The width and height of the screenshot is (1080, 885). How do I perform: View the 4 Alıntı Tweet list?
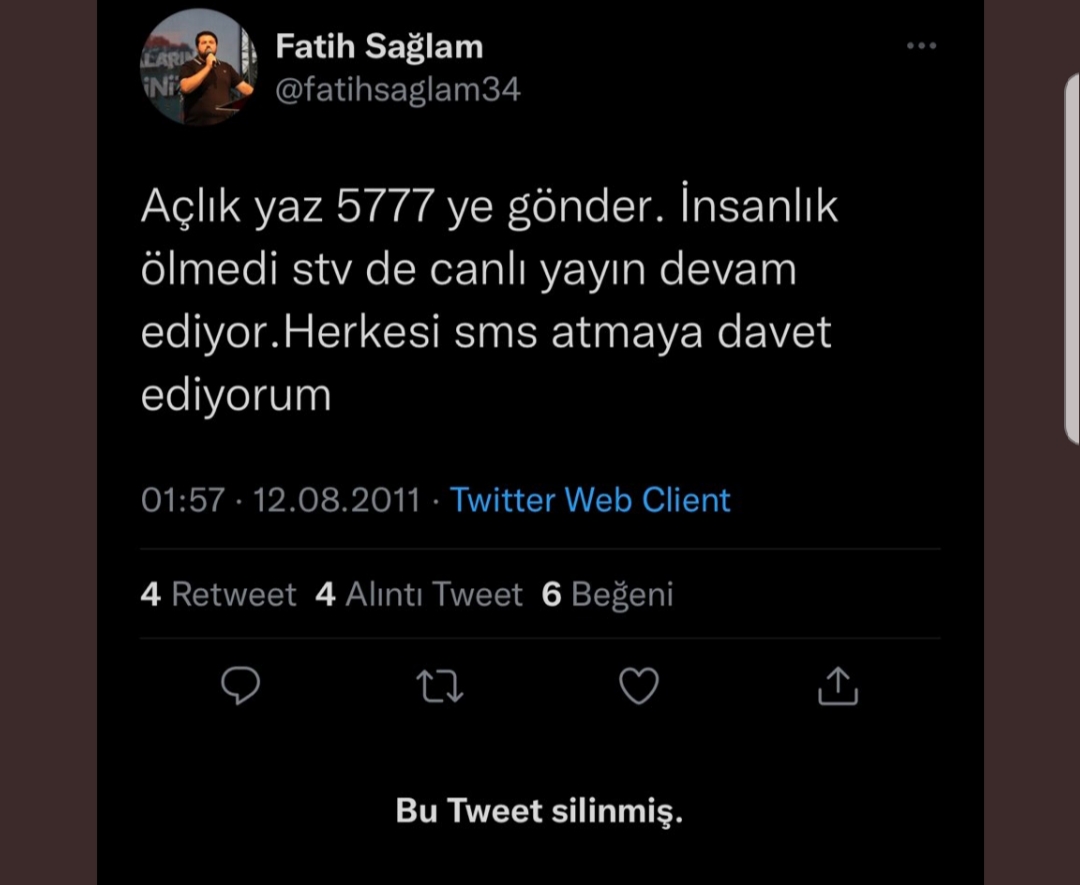point(419,594)
